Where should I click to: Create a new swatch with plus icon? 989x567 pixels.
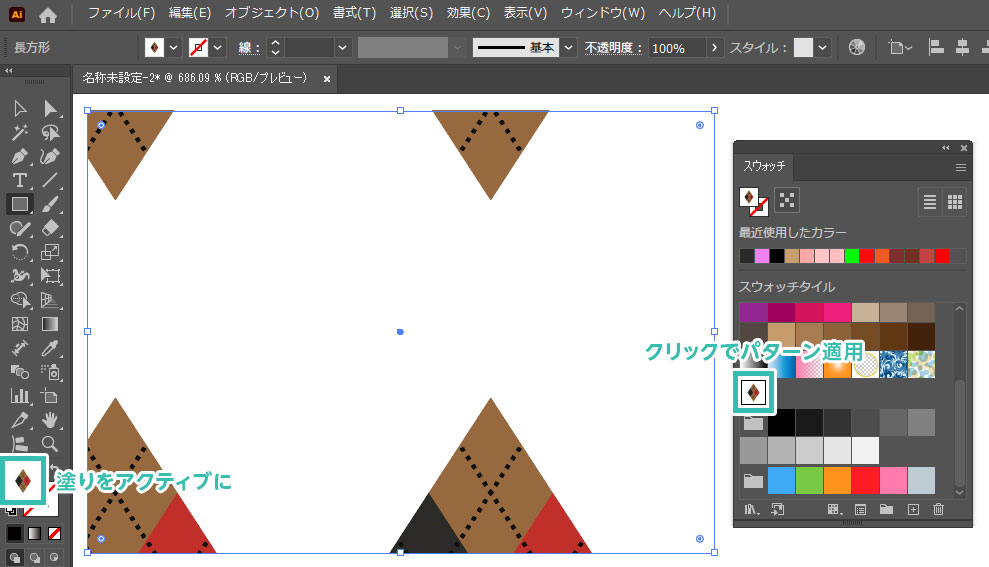click(912, 510)
